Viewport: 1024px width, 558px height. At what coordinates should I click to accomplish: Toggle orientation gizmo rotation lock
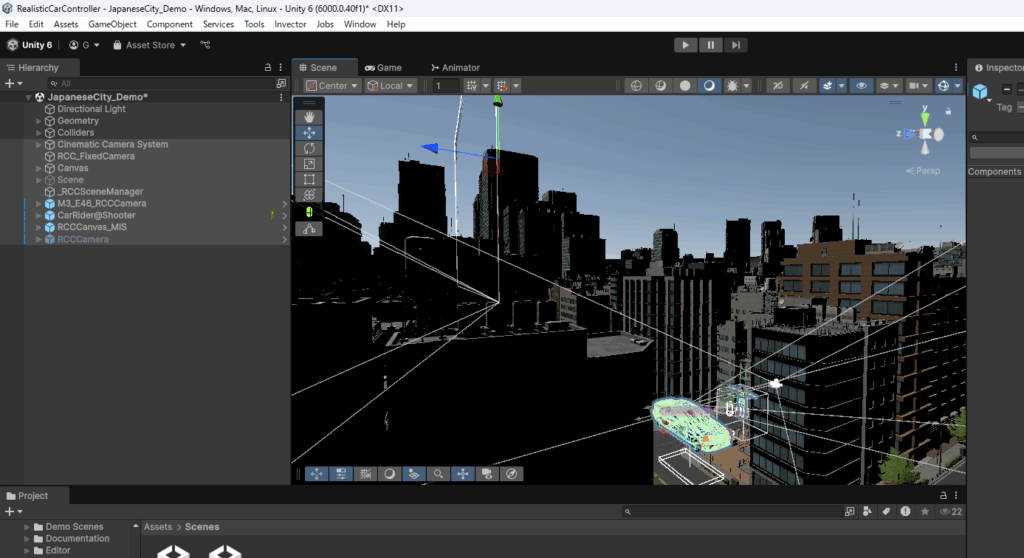coord(948,111)
